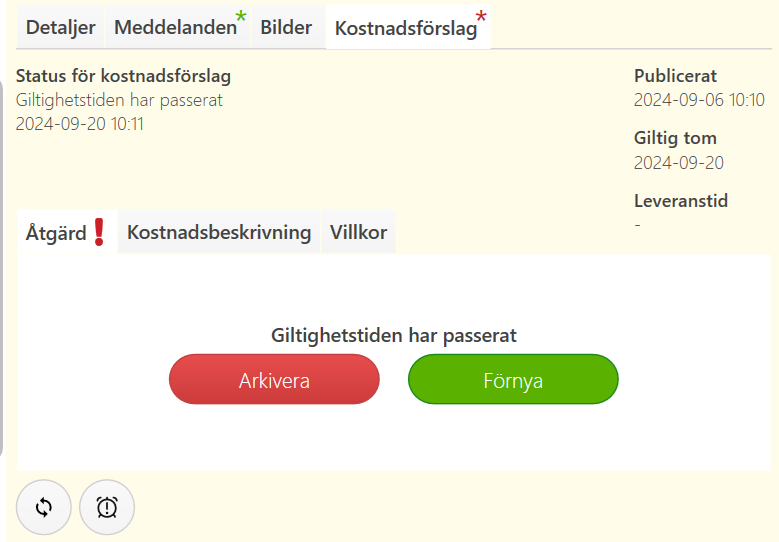Viewport: 779px width, 542px height.
Task: Click the circular refresh arrows icon
Action: (44, 507)
